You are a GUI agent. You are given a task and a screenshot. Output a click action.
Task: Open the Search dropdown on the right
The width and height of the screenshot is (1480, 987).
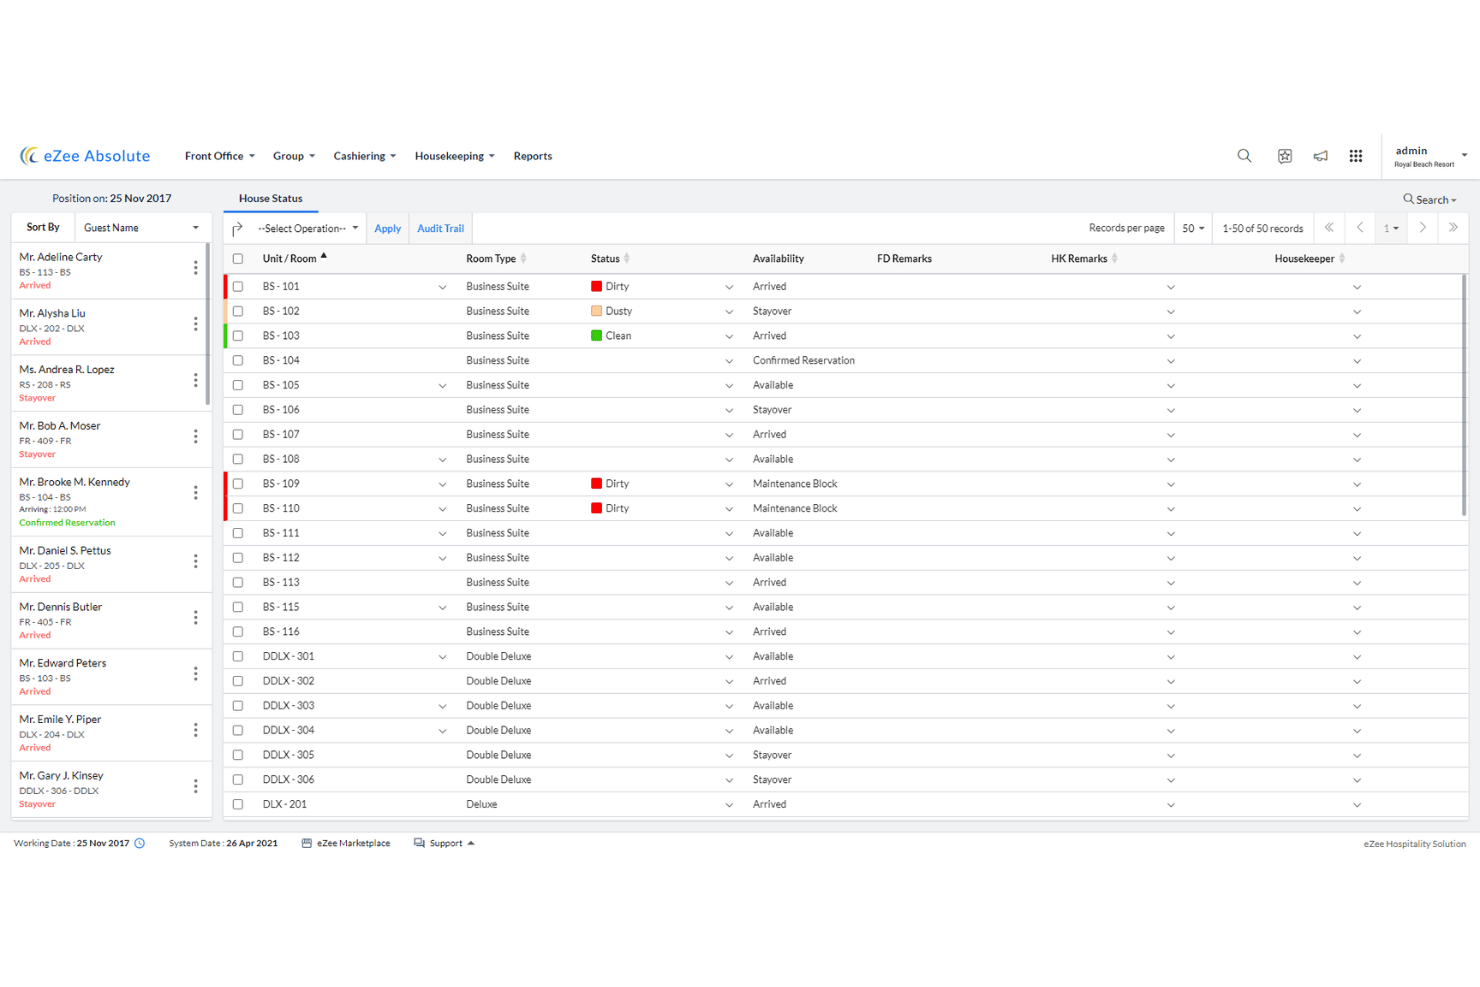pos(1430,200)
